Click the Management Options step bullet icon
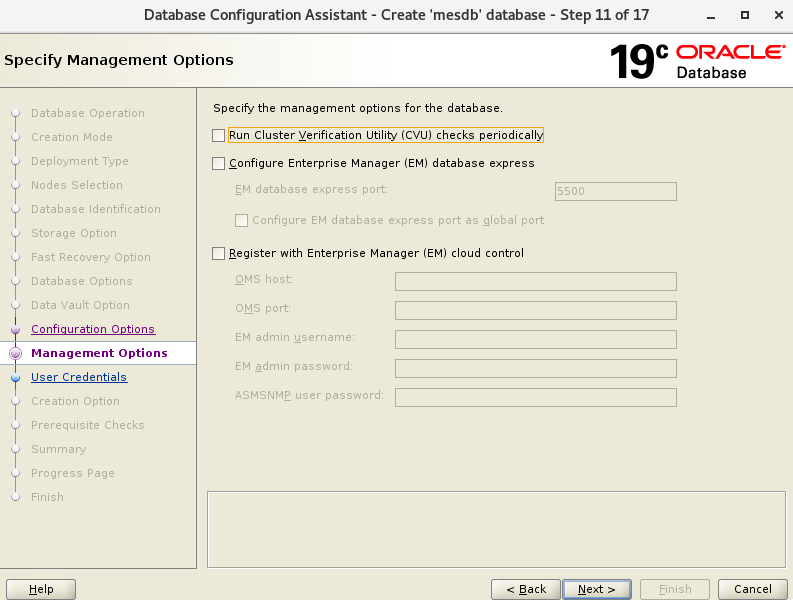The height and width of the screenshot is (600, 793). 15,354
